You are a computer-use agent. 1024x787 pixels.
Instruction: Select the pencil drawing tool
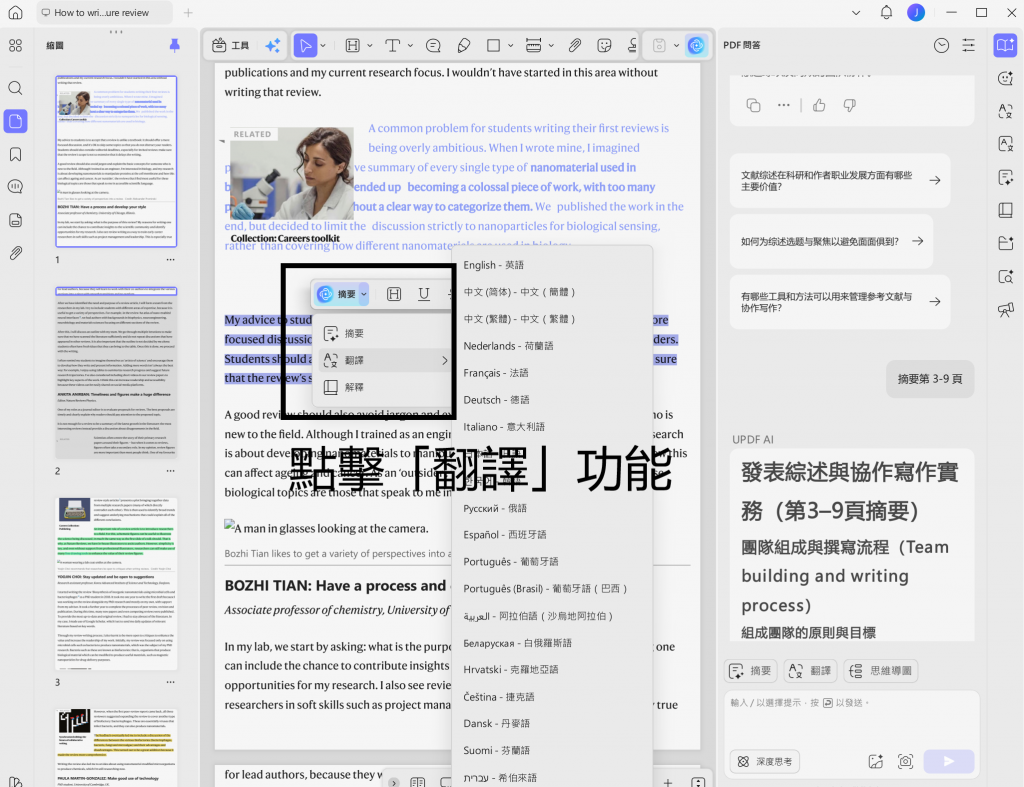click(x=464, y=45)
